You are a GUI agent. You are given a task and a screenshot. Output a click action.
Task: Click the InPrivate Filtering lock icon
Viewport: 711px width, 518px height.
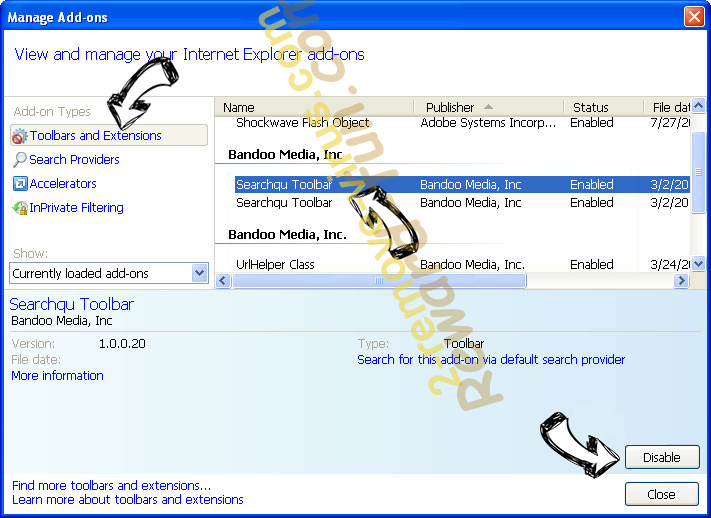(20, 208)
